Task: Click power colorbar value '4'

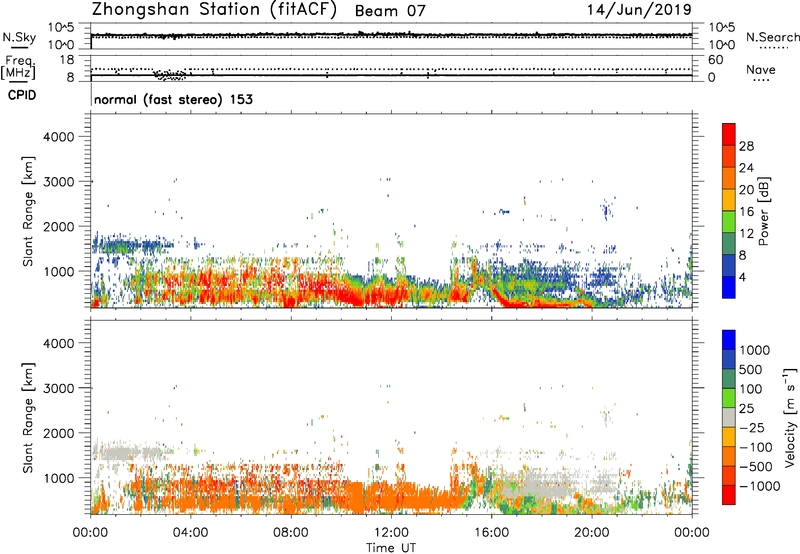Action: click(743, 278)
